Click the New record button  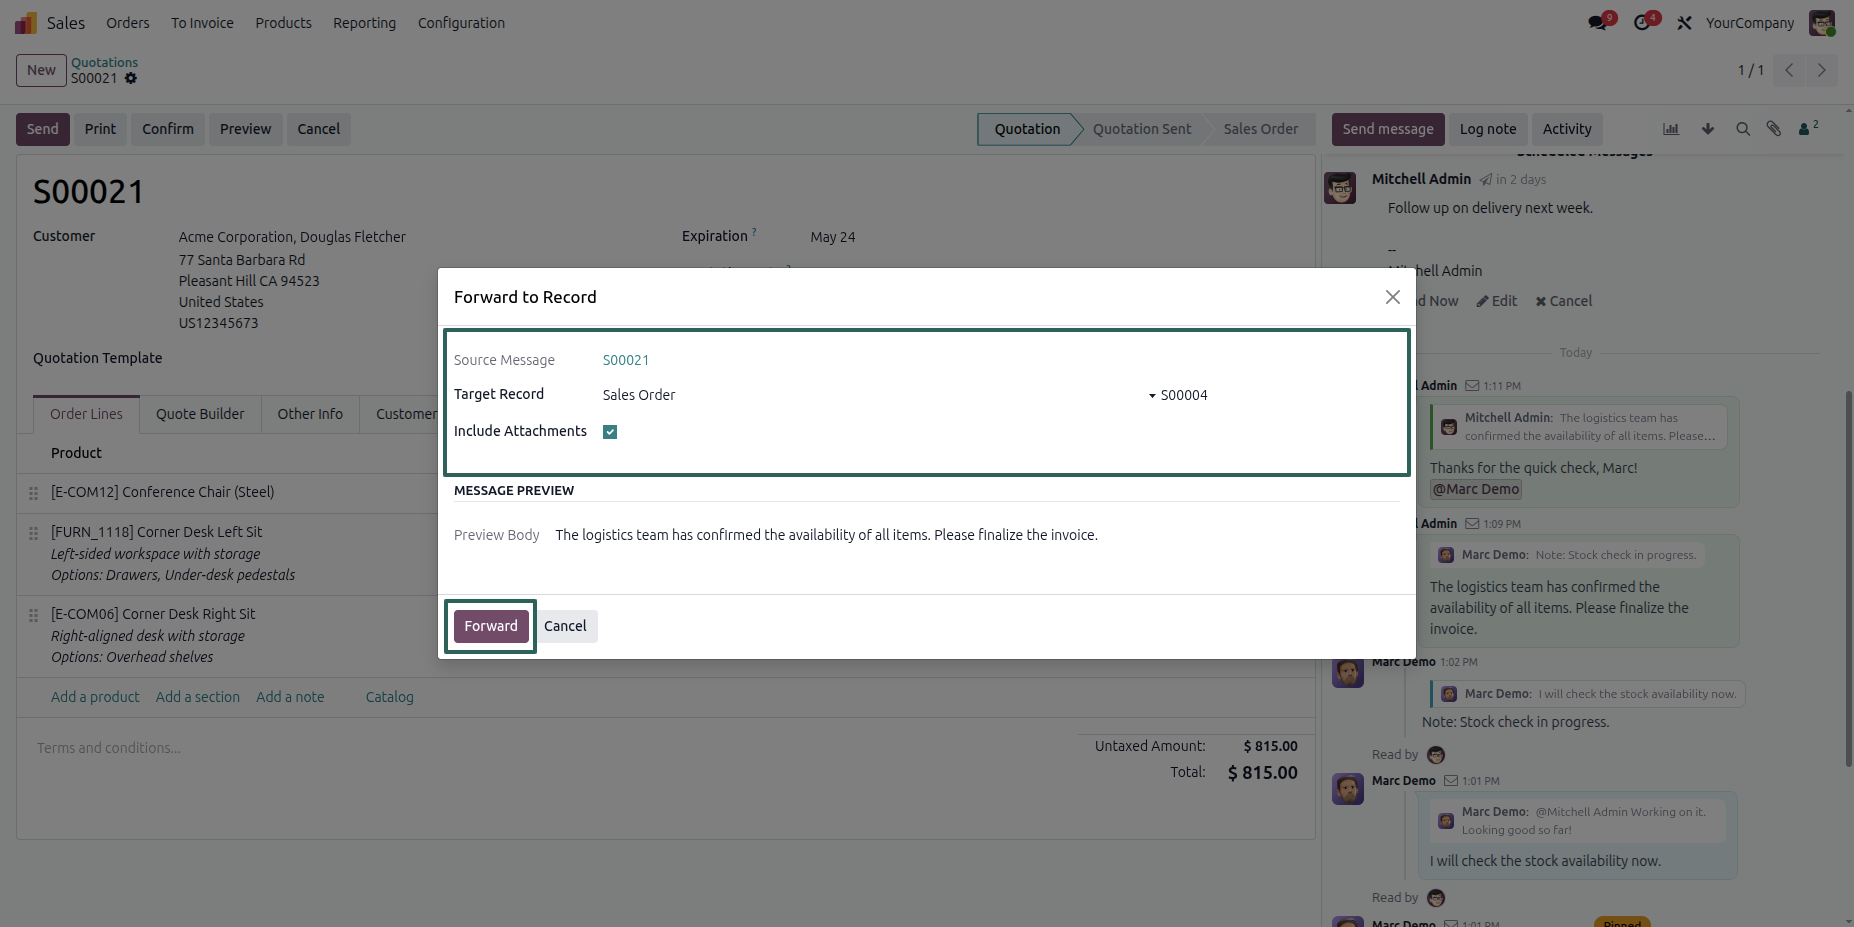[41, 70]
